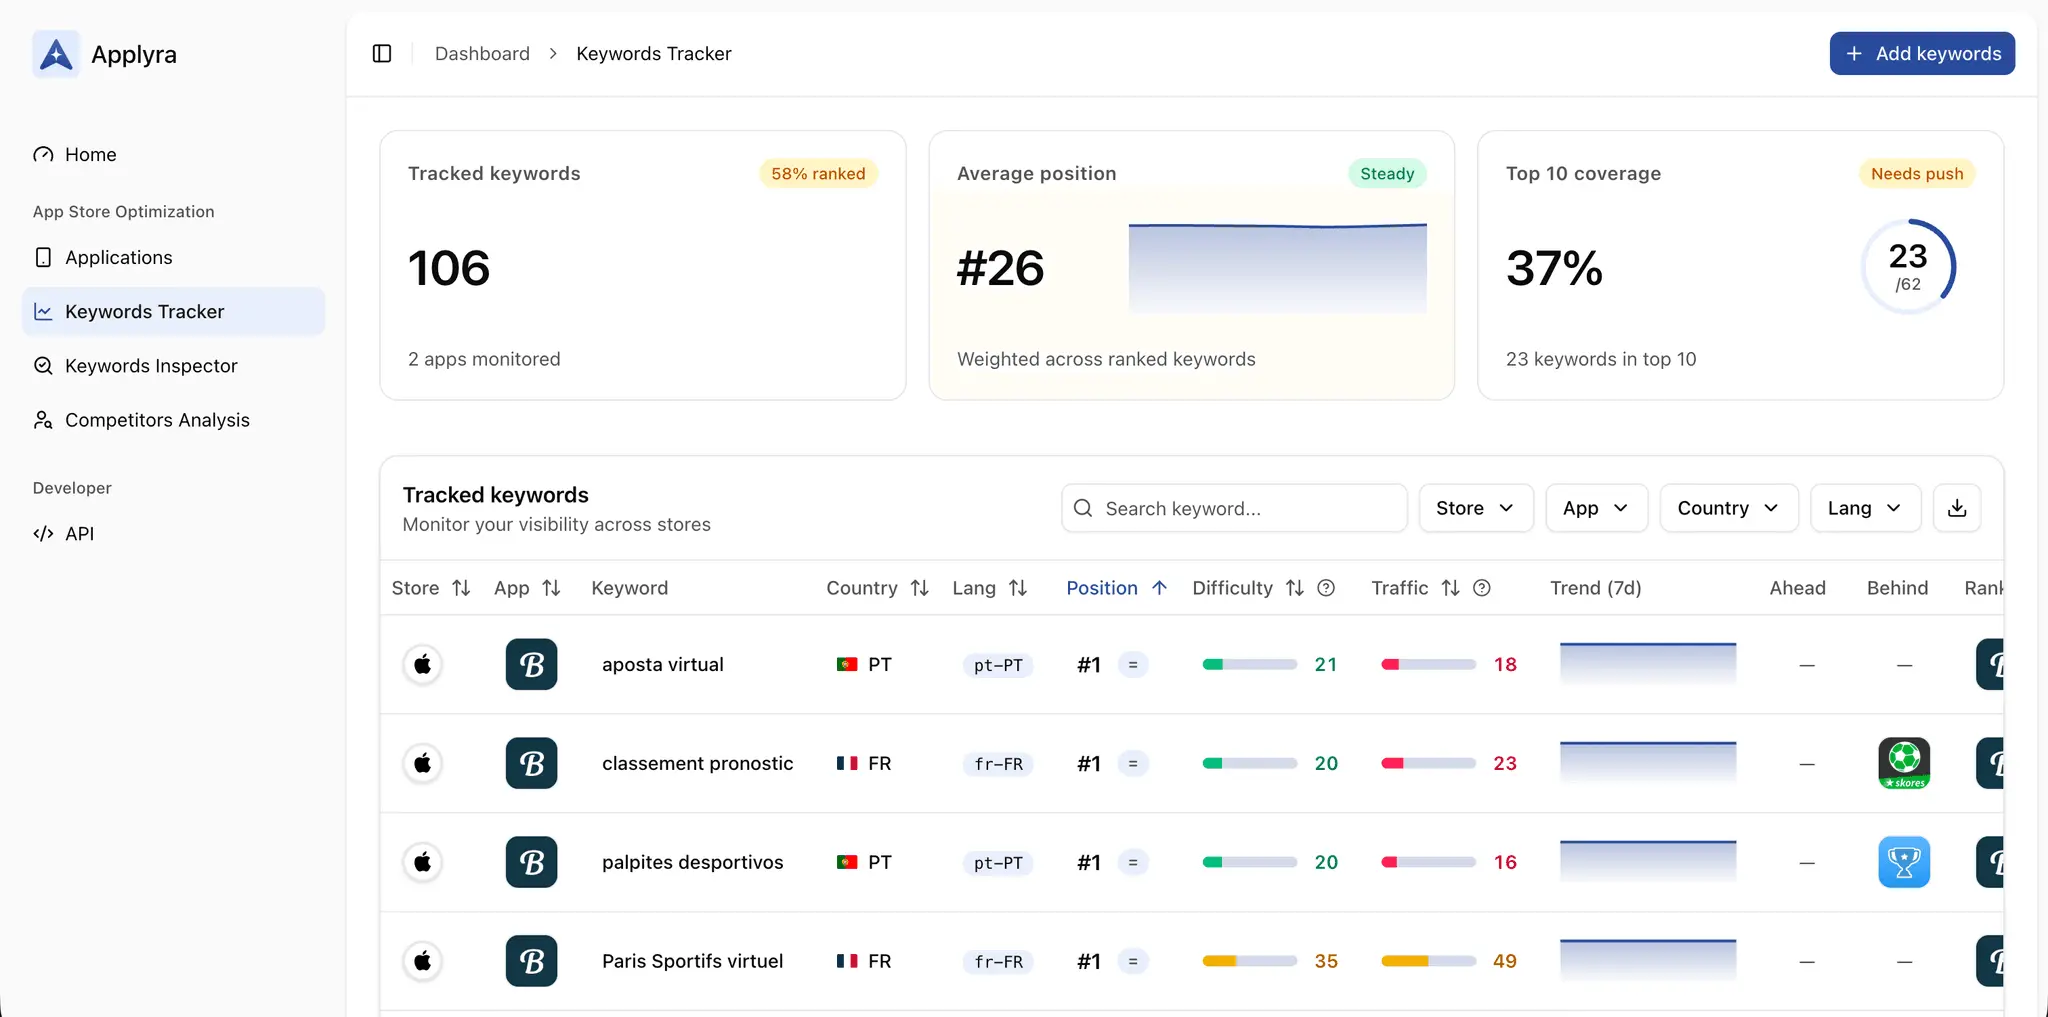The height and width of the screenshot is (1017, 2048).
Task: Click the 58% ranked badge
Action: (x=818, y=174)
